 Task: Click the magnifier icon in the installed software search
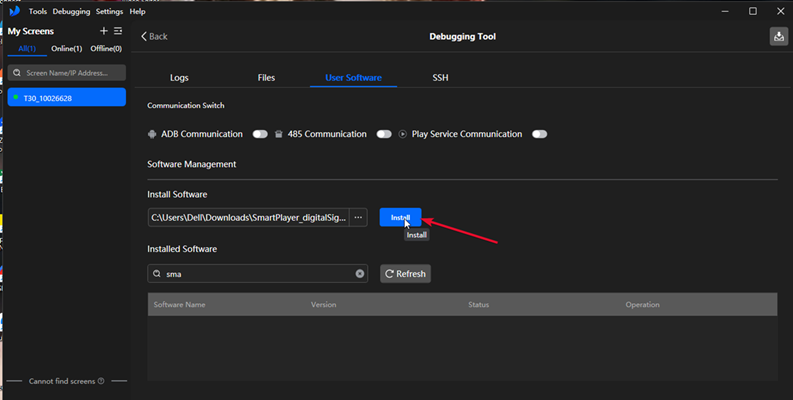pyautogui.click(x=157, y=274)
